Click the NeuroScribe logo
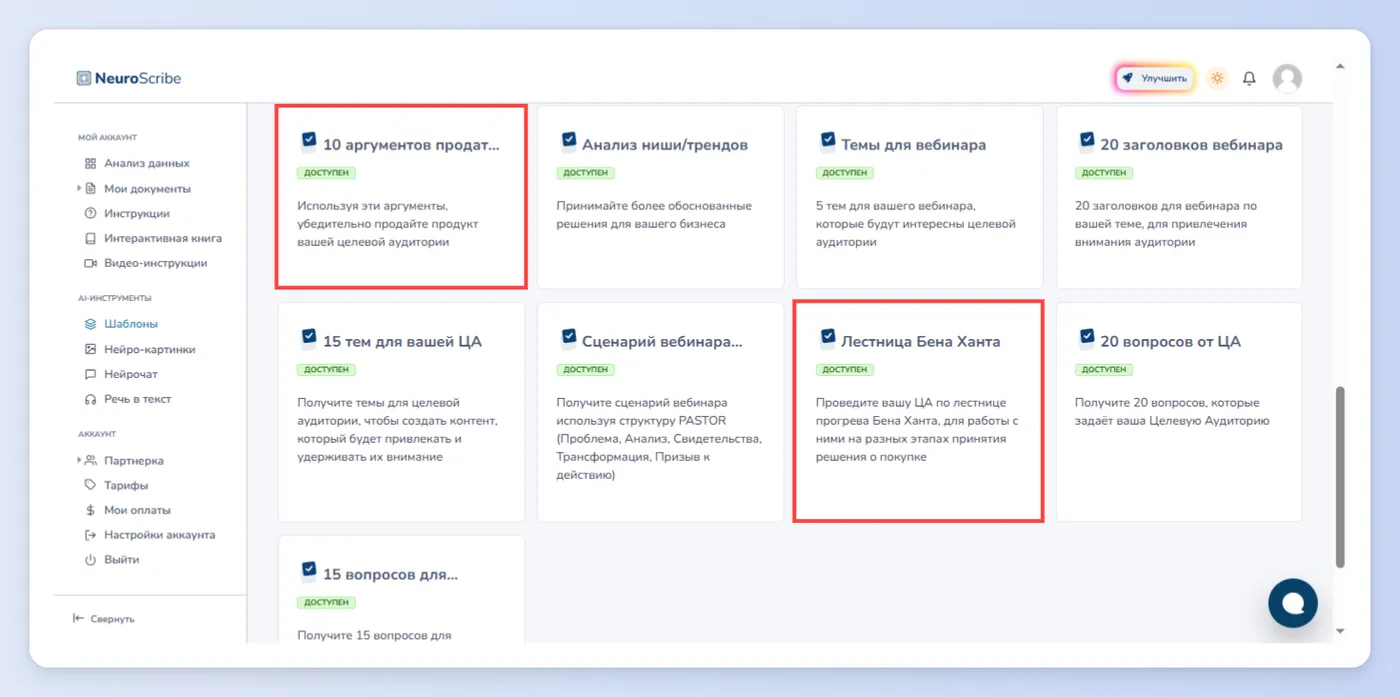1400x697 pixels. click(129, 78)
